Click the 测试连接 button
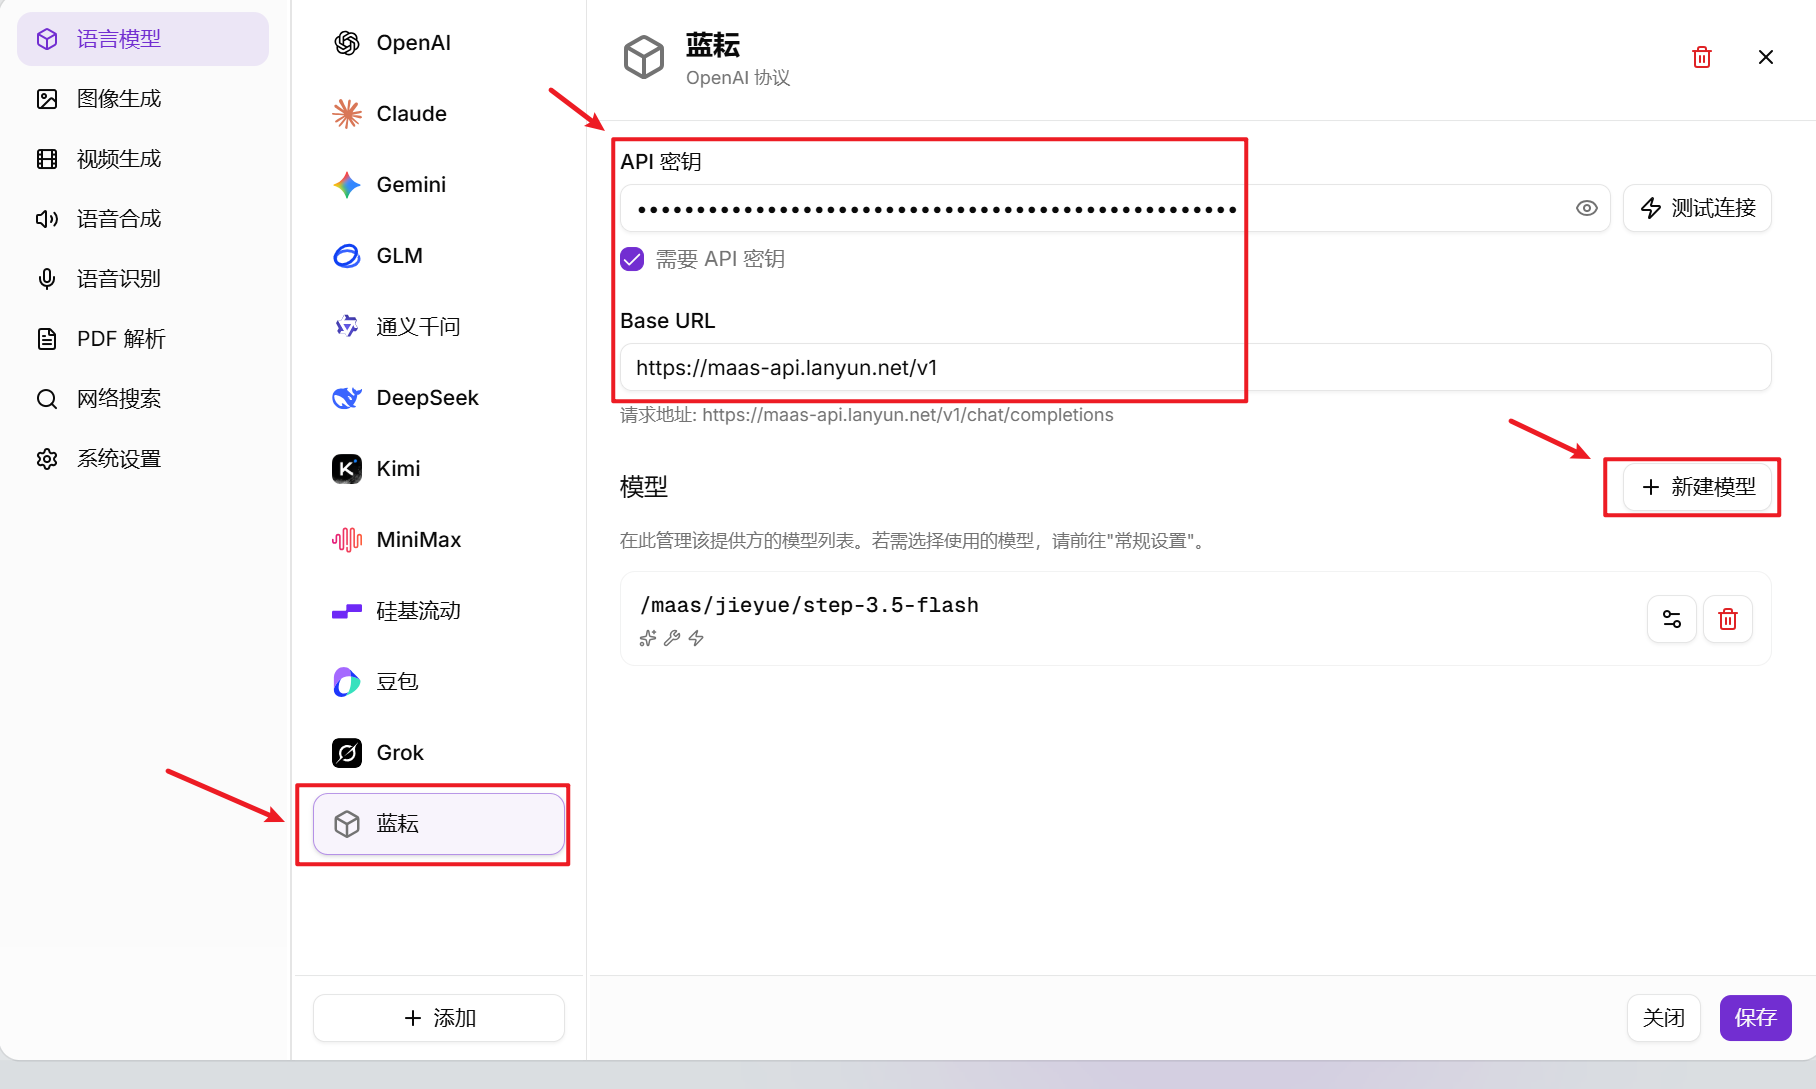The width and height of the screenshot is (1816, 1089). pyautogui.click(x=1696, y=208)
